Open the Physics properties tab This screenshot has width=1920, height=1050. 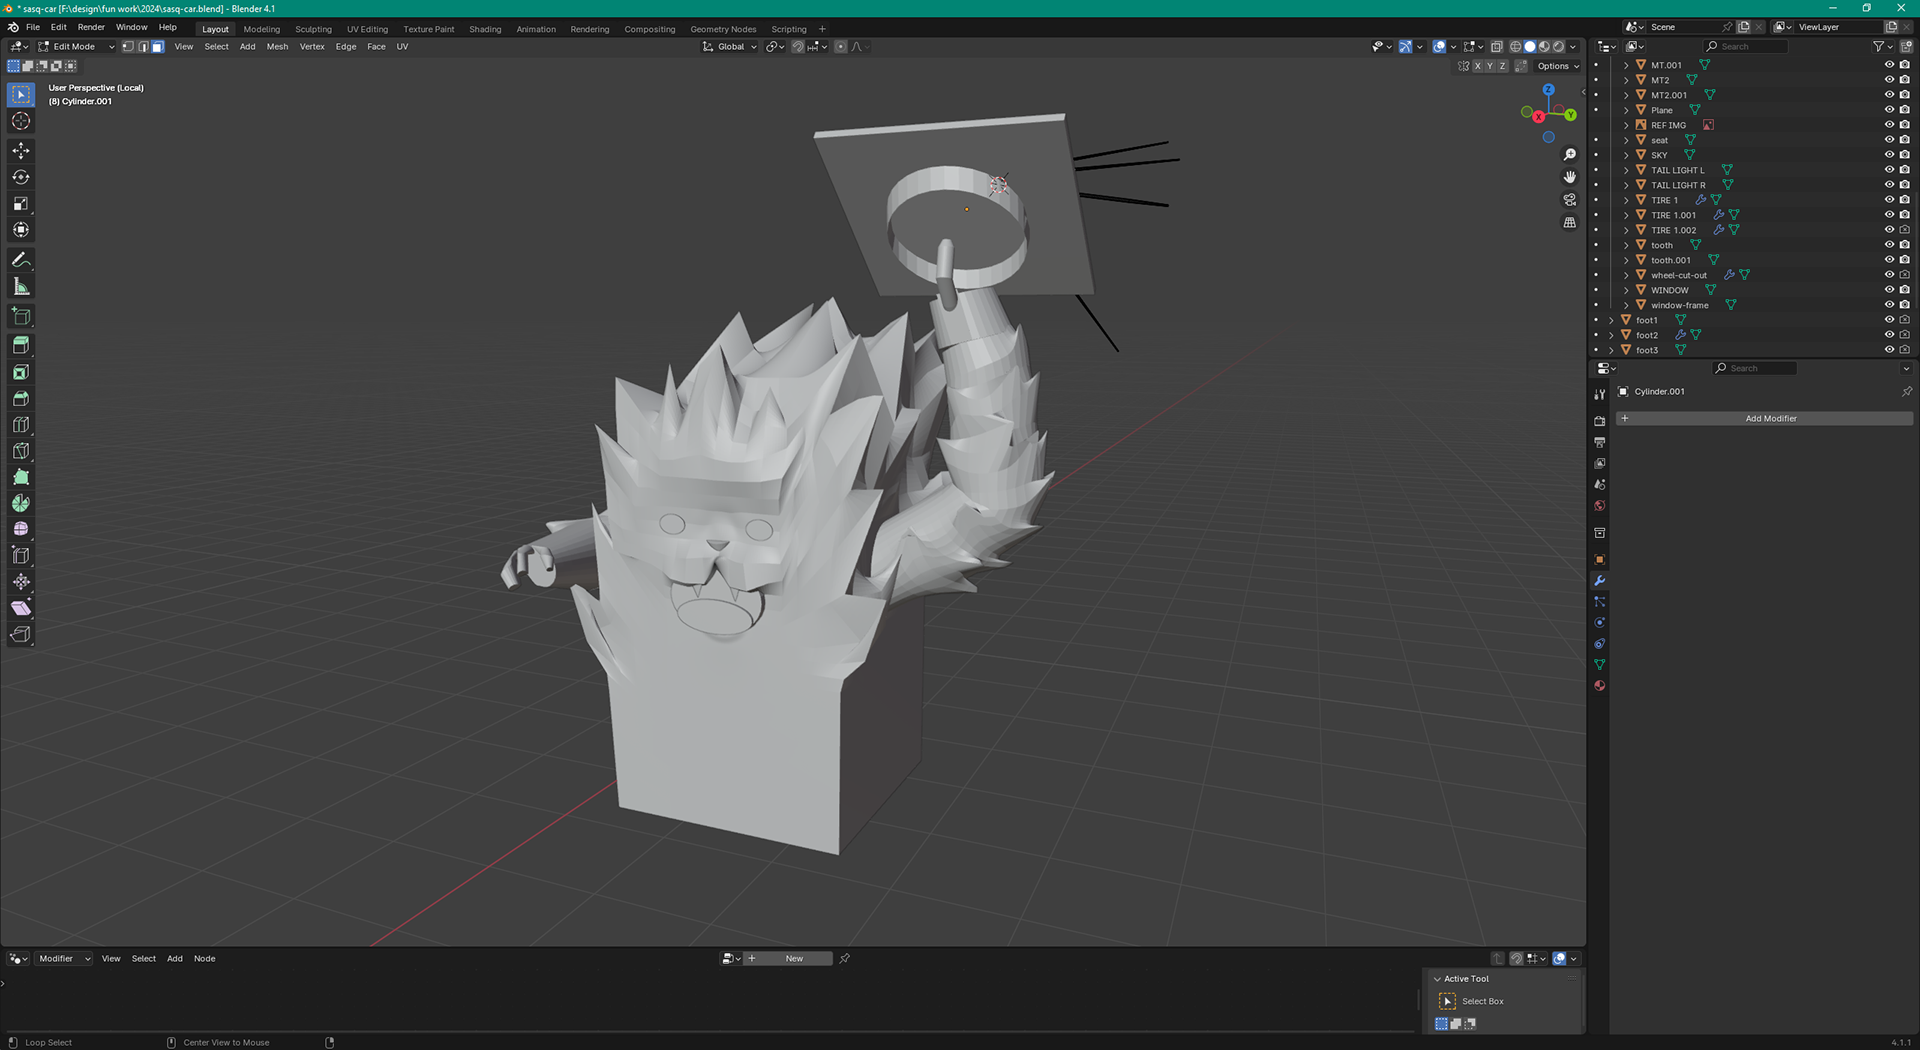click(x=1600, y=622)
